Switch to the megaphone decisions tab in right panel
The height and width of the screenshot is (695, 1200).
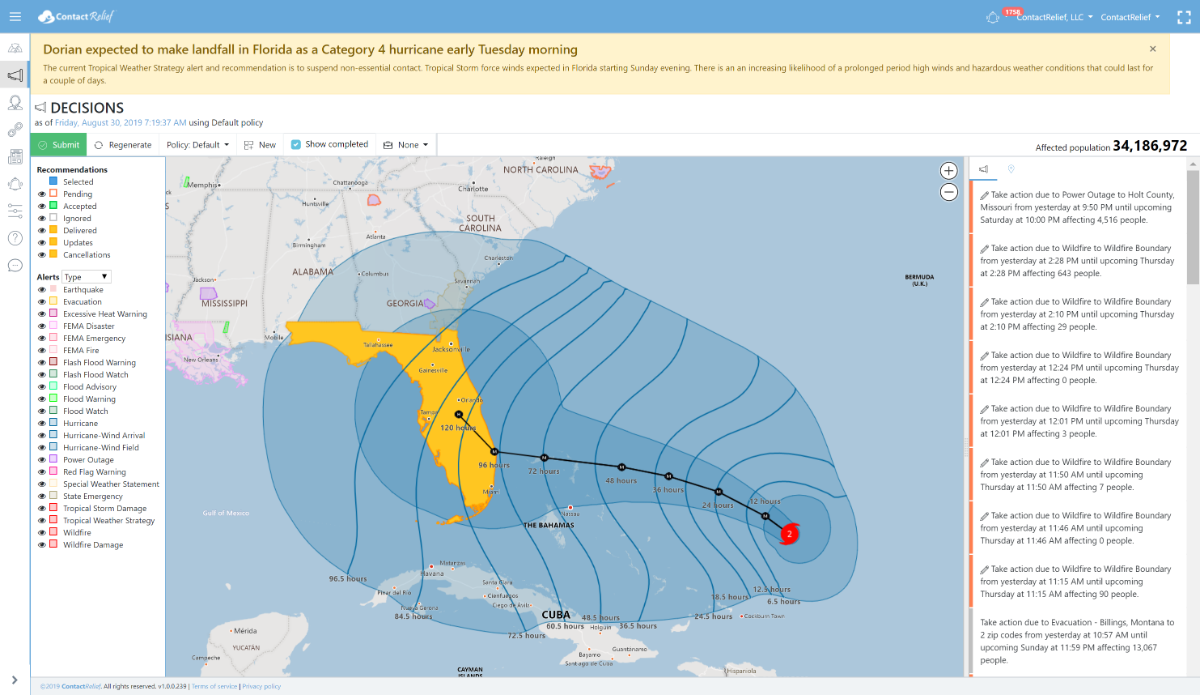point(984,169)
